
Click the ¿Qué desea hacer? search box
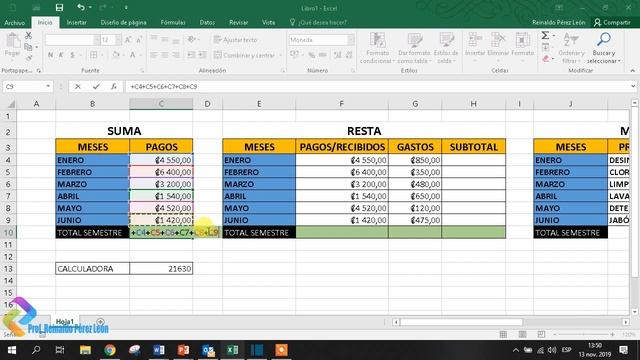(x=318, y=22)
